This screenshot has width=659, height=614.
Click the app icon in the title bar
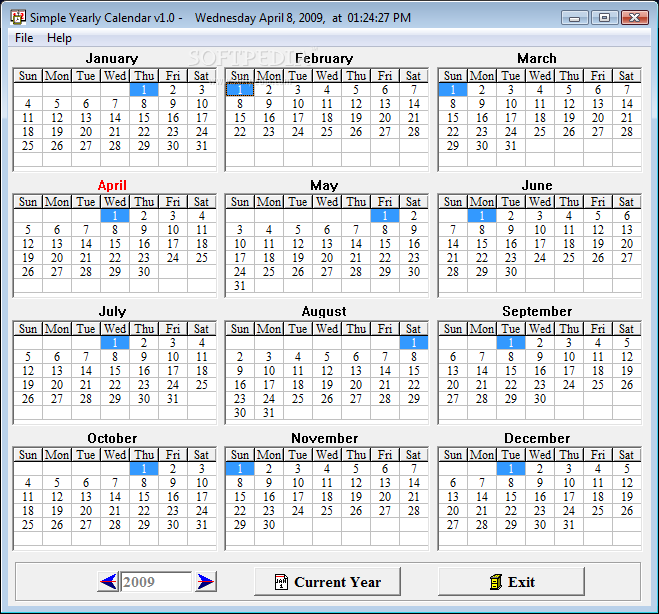(x=18, y=17)
